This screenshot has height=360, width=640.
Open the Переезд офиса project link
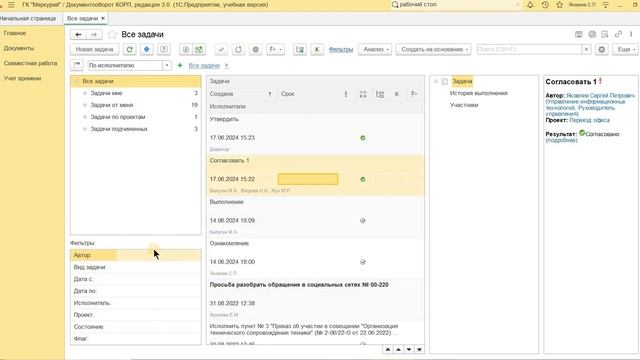pos(589,120)
